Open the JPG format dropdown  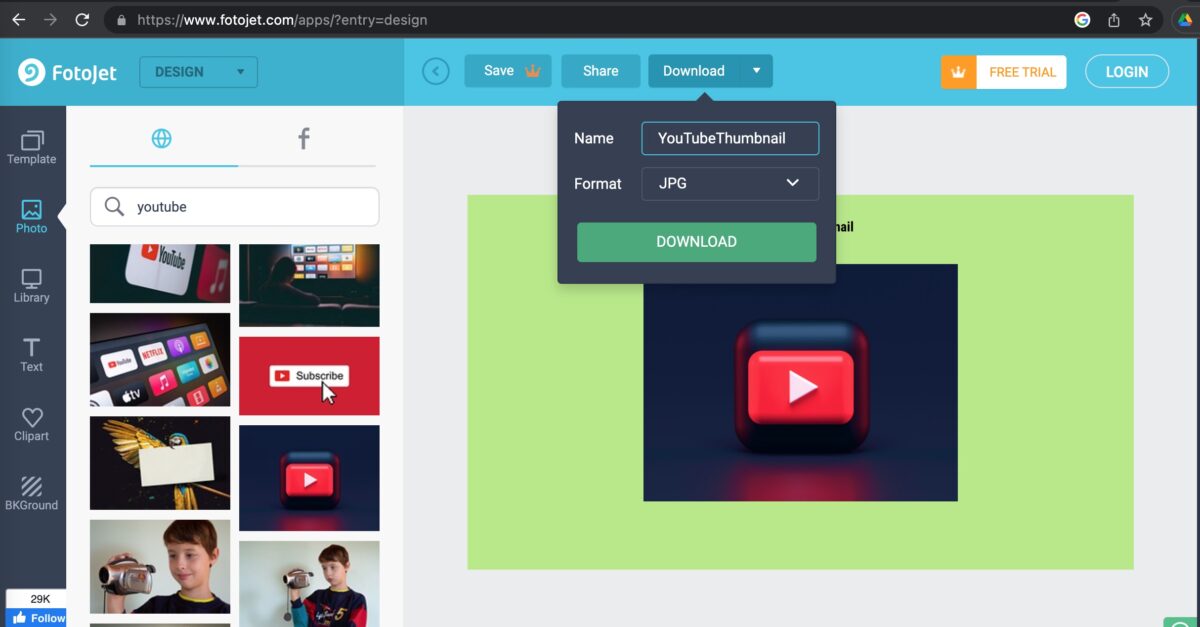pos(730,183)
